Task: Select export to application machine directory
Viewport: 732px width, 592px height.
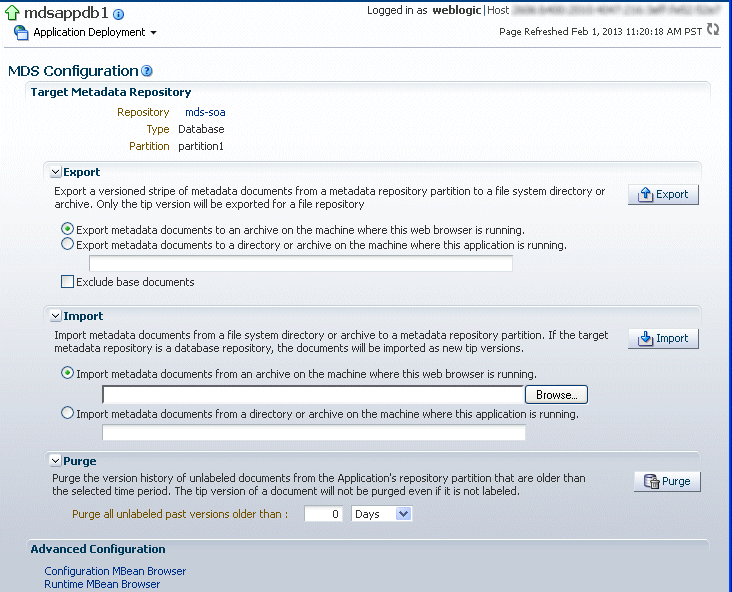Action: coord(67,244)
